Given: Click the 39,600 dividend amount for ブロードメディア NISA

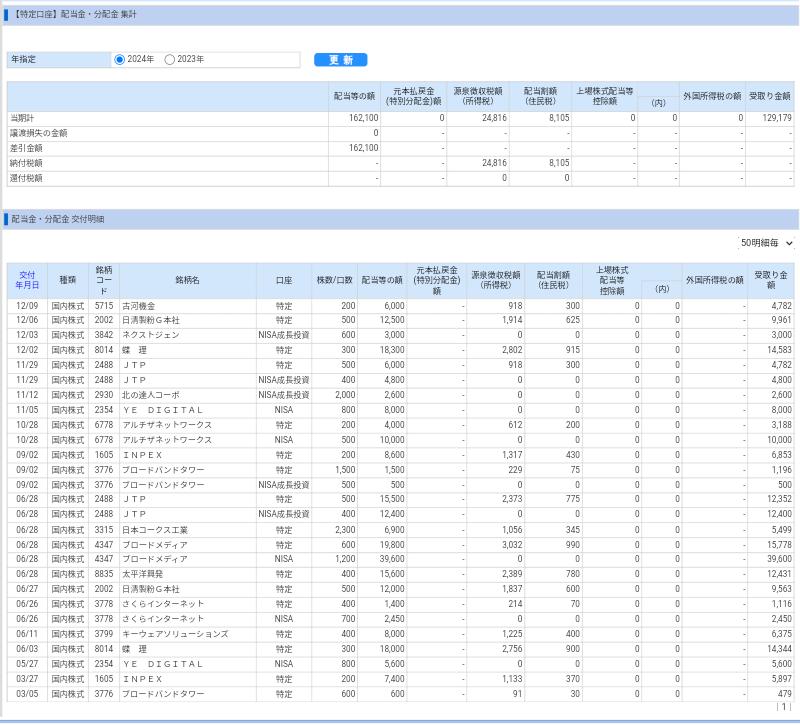Looking at the screenshot, I should coord(392,559).
